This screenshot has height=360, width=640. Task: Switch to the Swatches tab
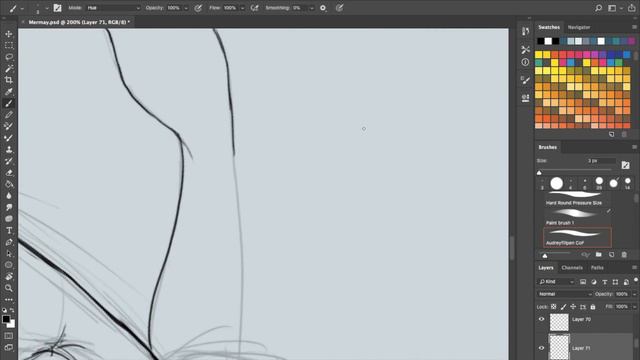tap(549, 27)
